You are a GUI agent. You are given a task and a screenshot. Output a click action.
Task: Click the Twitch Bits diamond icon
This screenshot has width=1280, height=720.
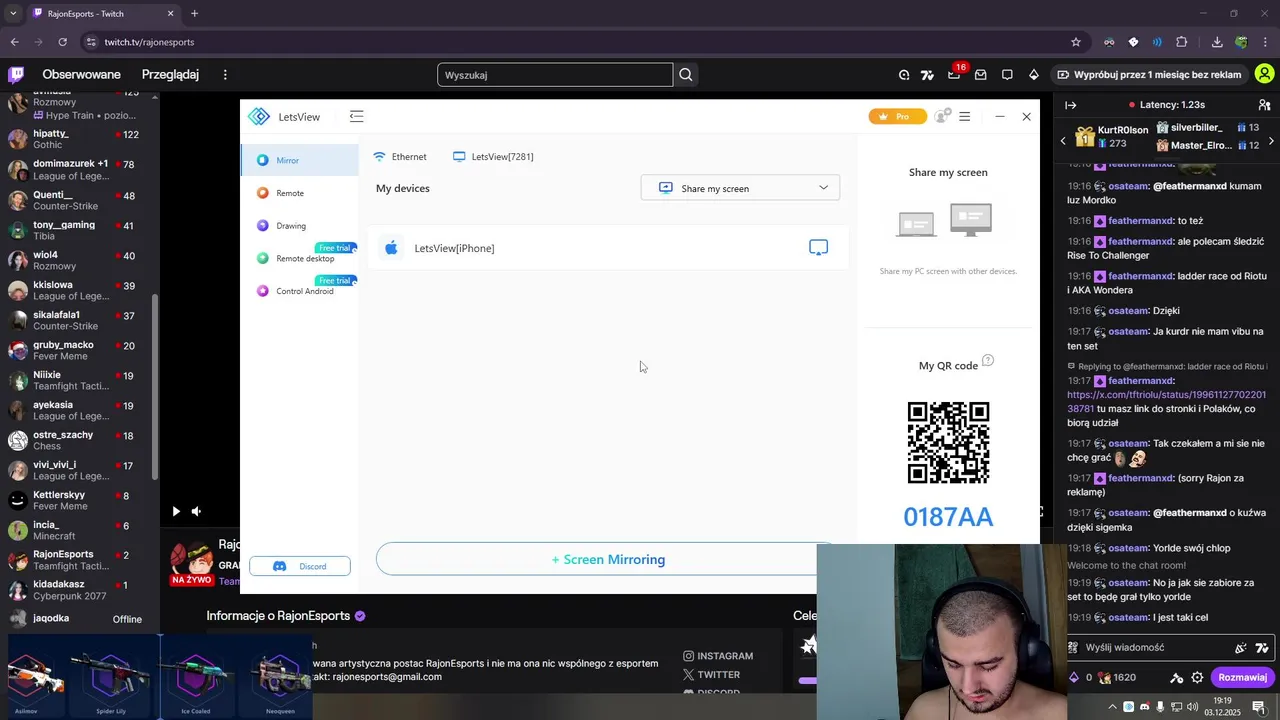pos(1034,74)
